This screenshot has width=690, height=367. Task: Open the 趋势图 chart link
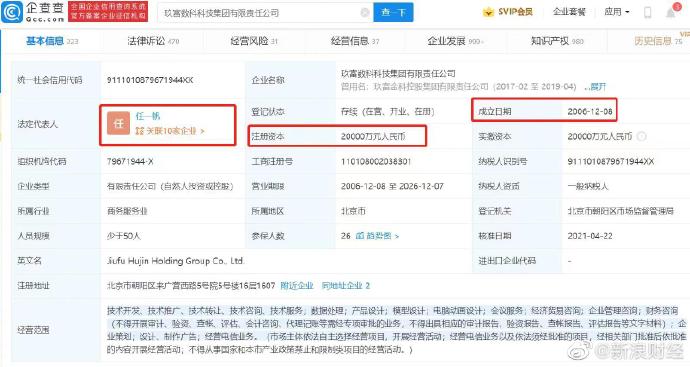tap(377, 236)
